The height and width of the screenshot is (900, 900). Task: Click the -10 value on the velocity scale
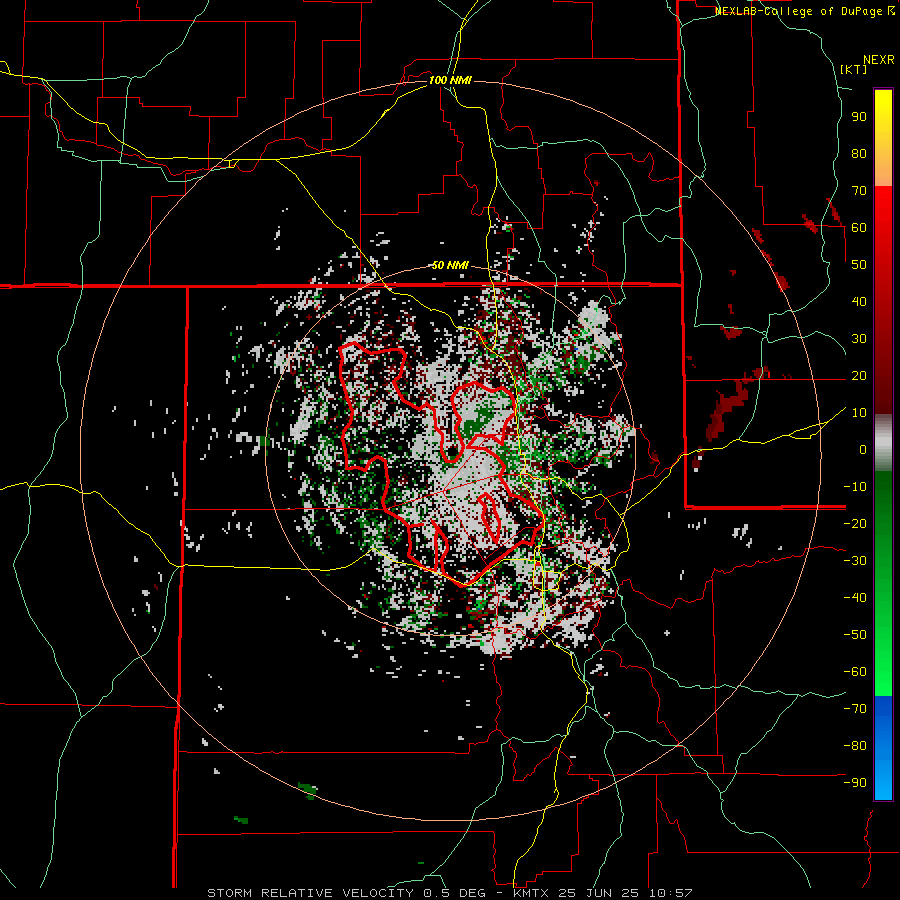coord(855,487)
